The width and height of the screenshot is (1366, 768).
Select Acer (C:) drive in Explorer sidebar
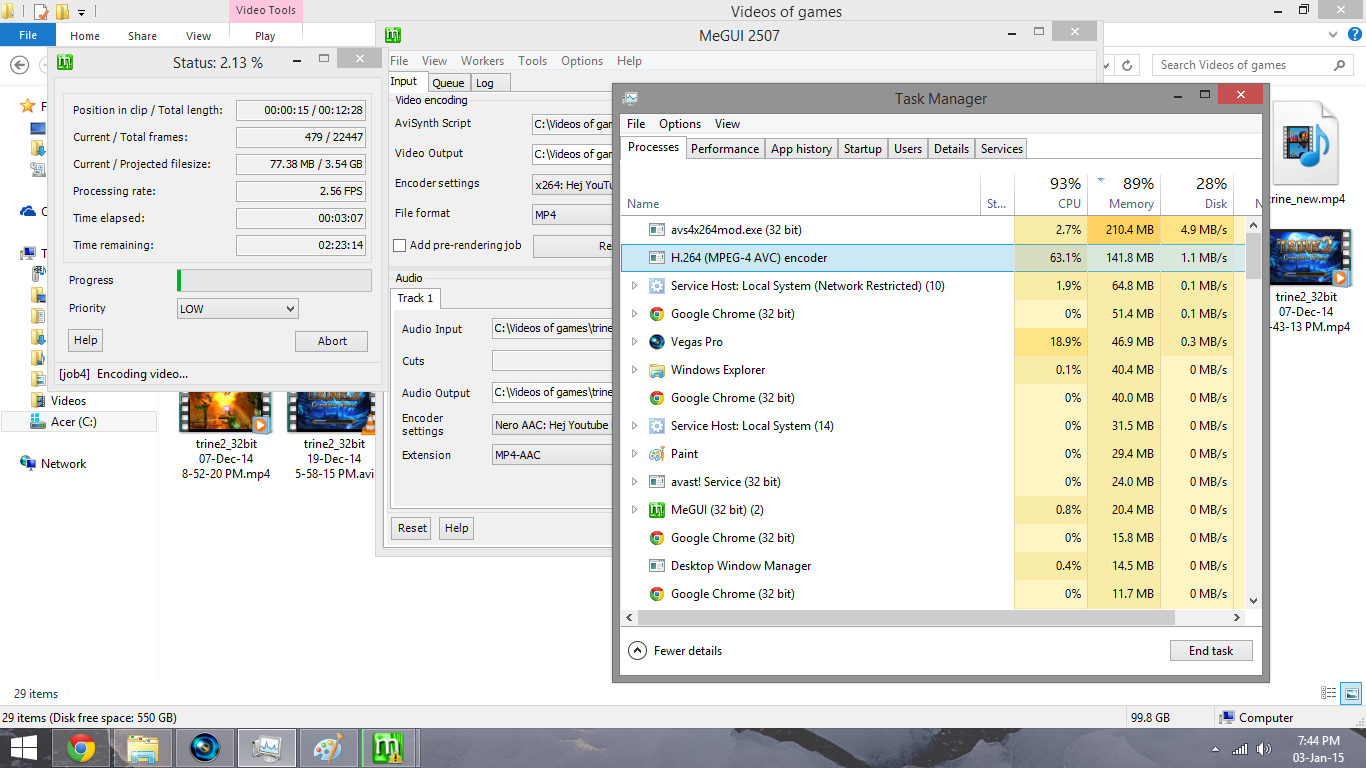79,422
